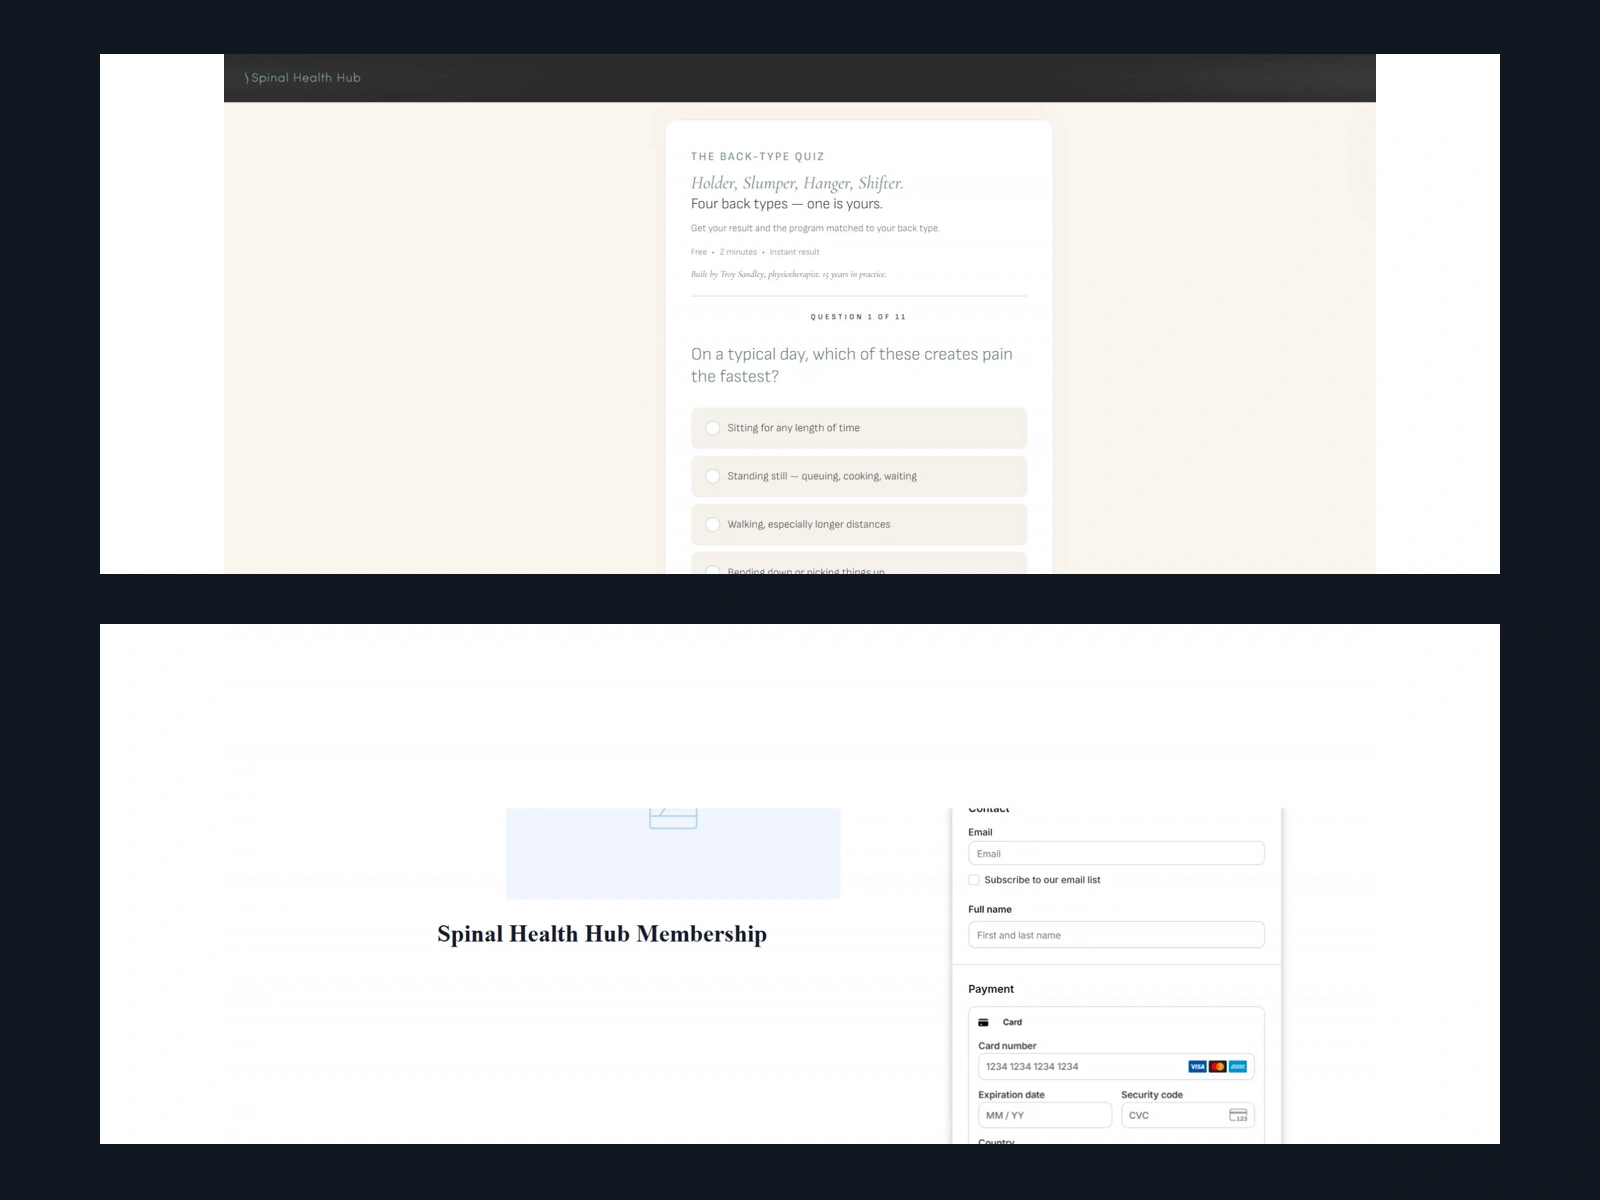Choose the Standing still radio option
Screen dimensions: 1600x1200
859,476
